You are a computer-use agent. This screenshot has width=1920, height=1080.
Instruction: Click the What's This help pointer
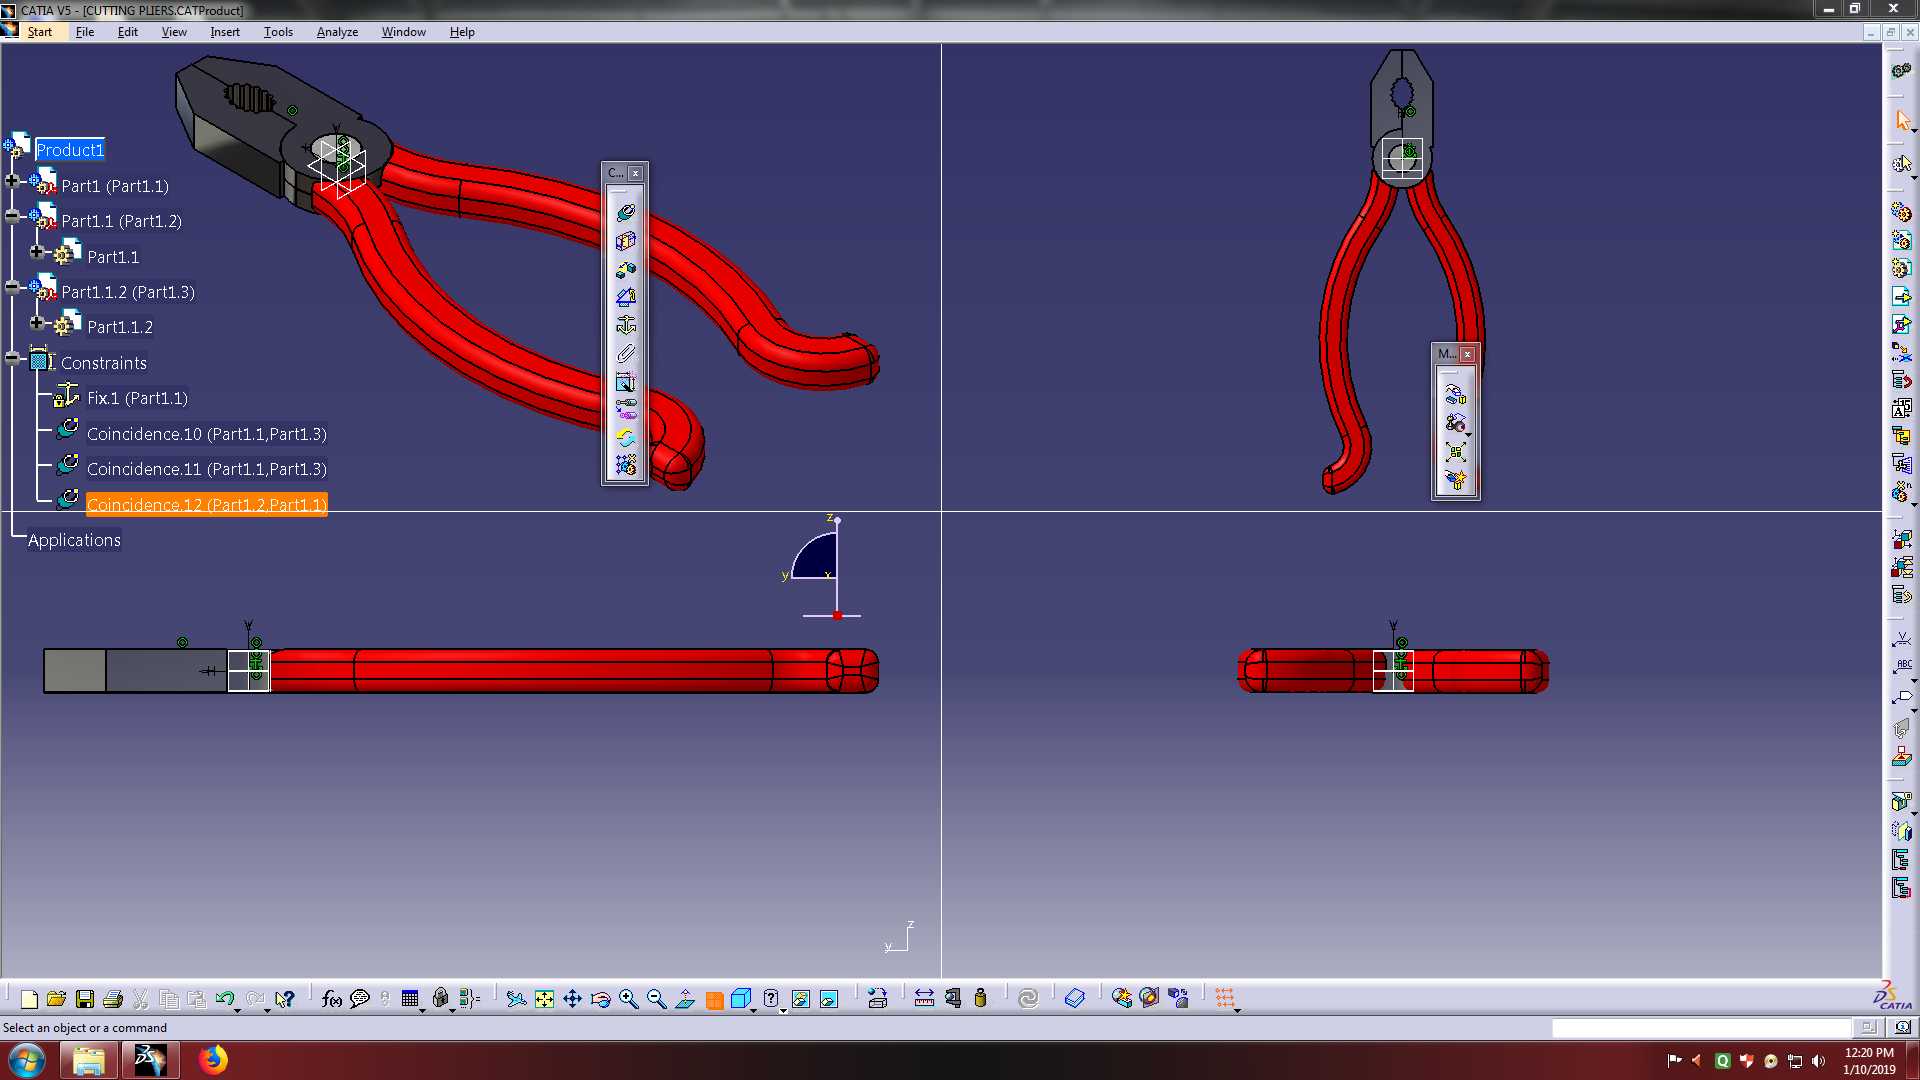click(x=285, y=999)
